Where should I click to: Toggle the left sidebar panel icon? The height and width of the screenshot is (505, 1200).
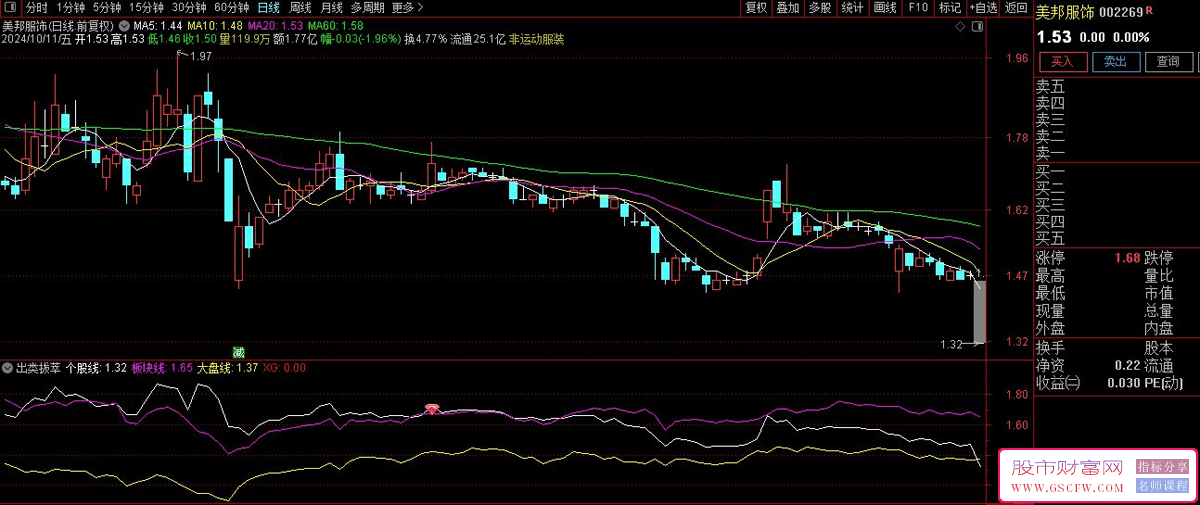[x=12, y=7]
